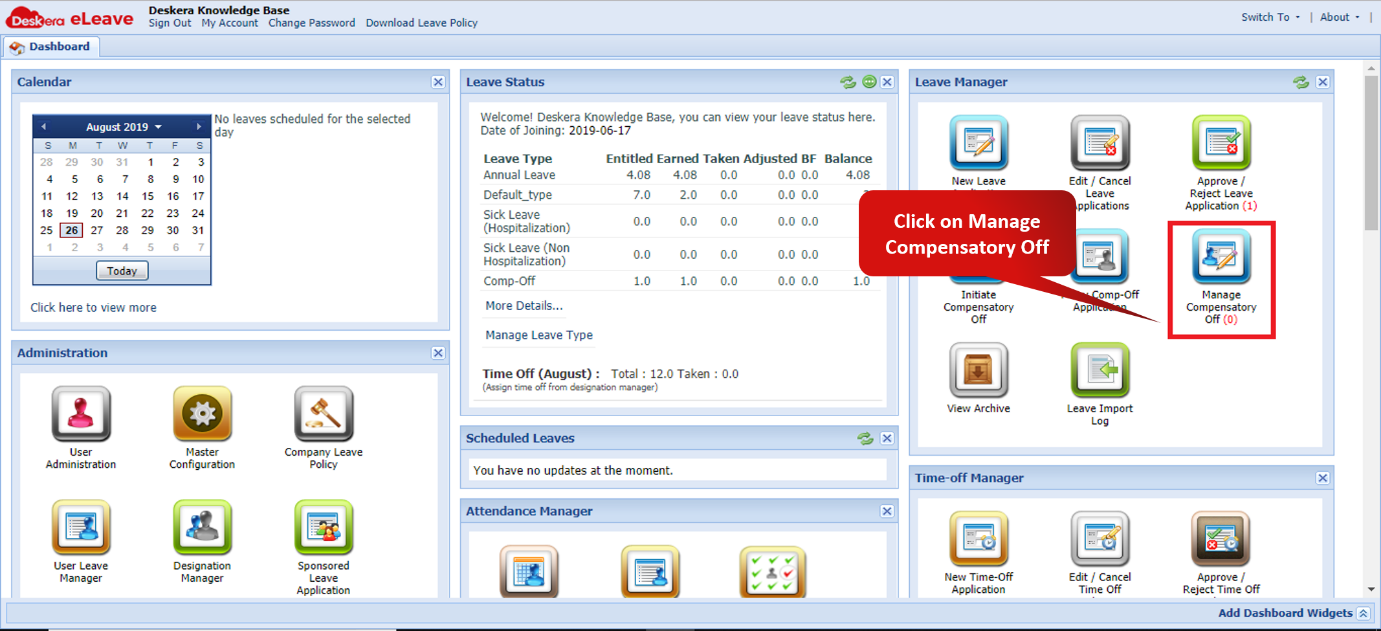Open Approve / Reject Leave Application
1381x631 pixels.
tap(1221, 142)
